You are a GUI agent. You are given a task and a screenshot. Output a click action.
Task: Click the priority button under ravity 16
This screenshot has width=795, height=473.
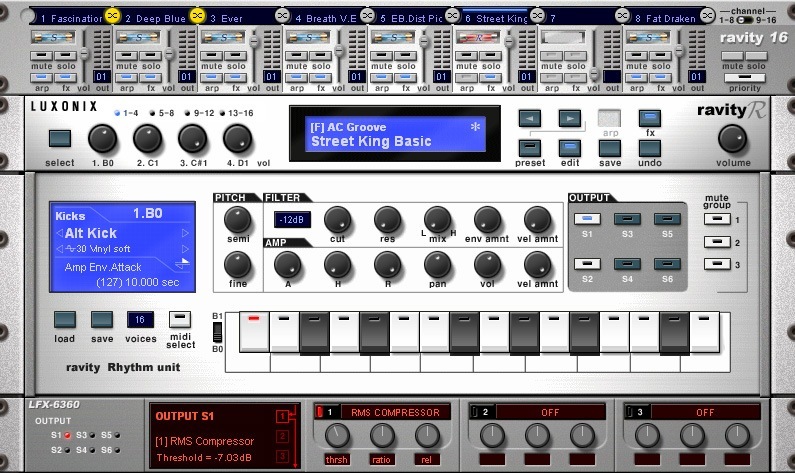(x=744, y=78)
